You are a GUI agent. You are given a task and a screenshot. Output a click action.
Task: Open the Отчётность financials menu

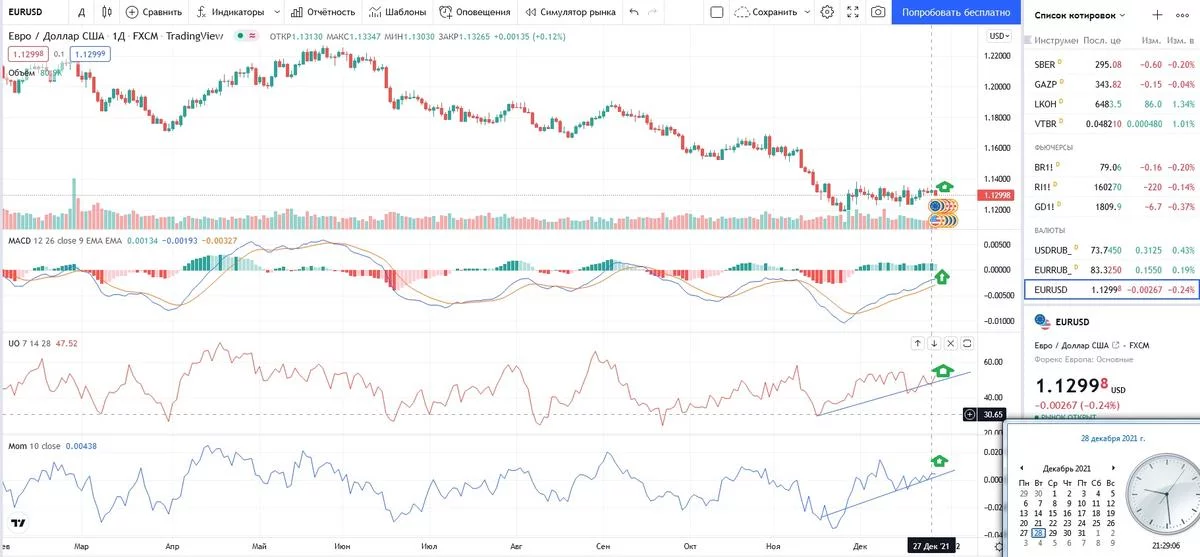coord(322,13)
